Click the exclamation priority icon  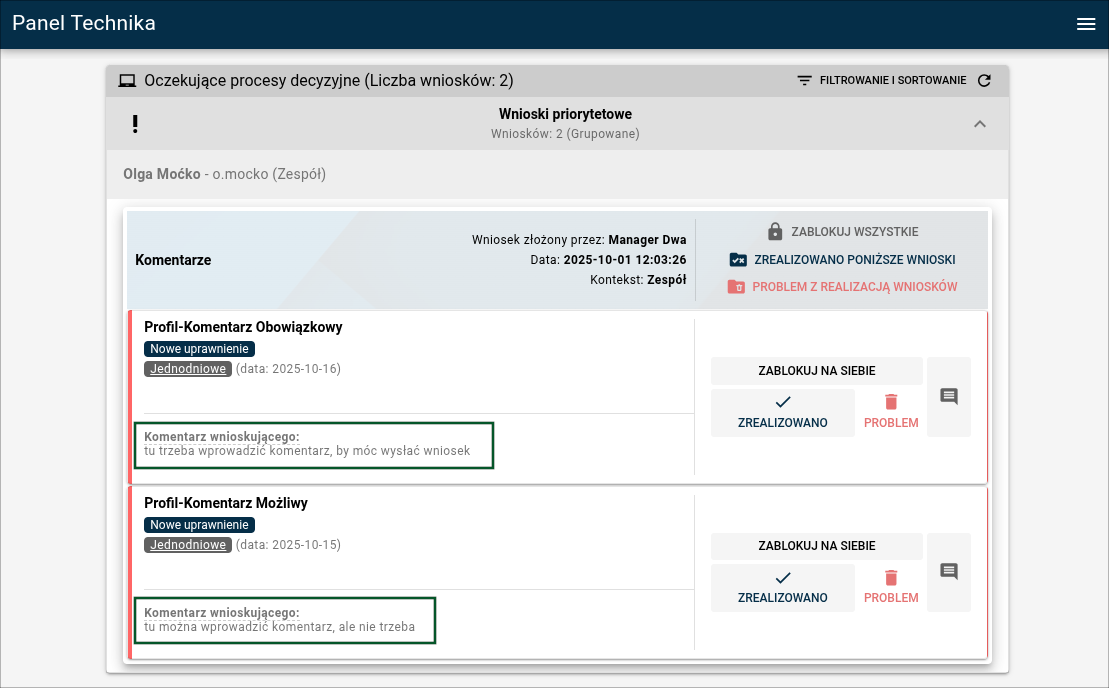[135, 124]
